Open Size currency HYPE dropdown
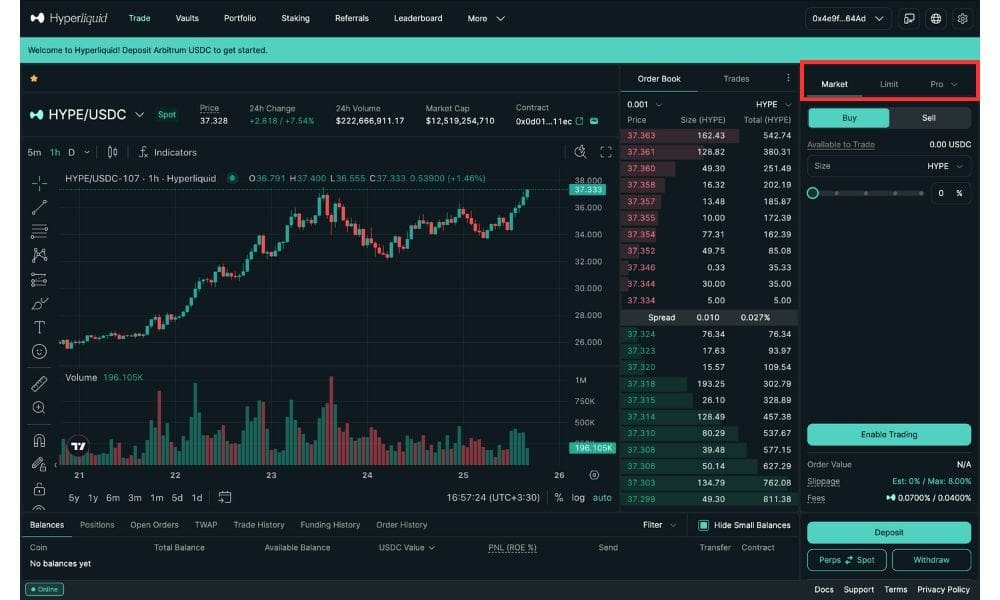The width and height of the screenshot is (1000, 600). [x=945, y=166]
